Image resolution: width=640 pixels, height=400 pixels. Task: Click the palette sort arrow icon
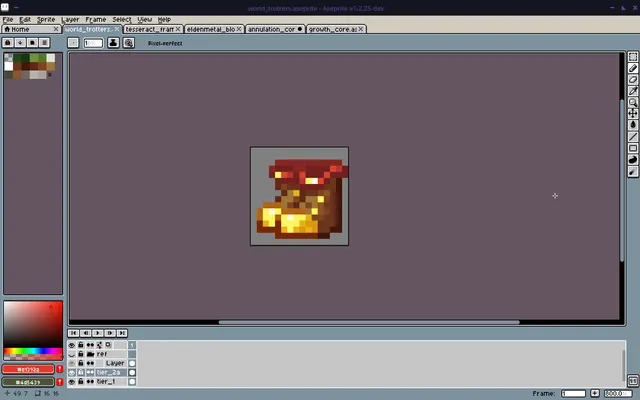click(x=20, y=43)
